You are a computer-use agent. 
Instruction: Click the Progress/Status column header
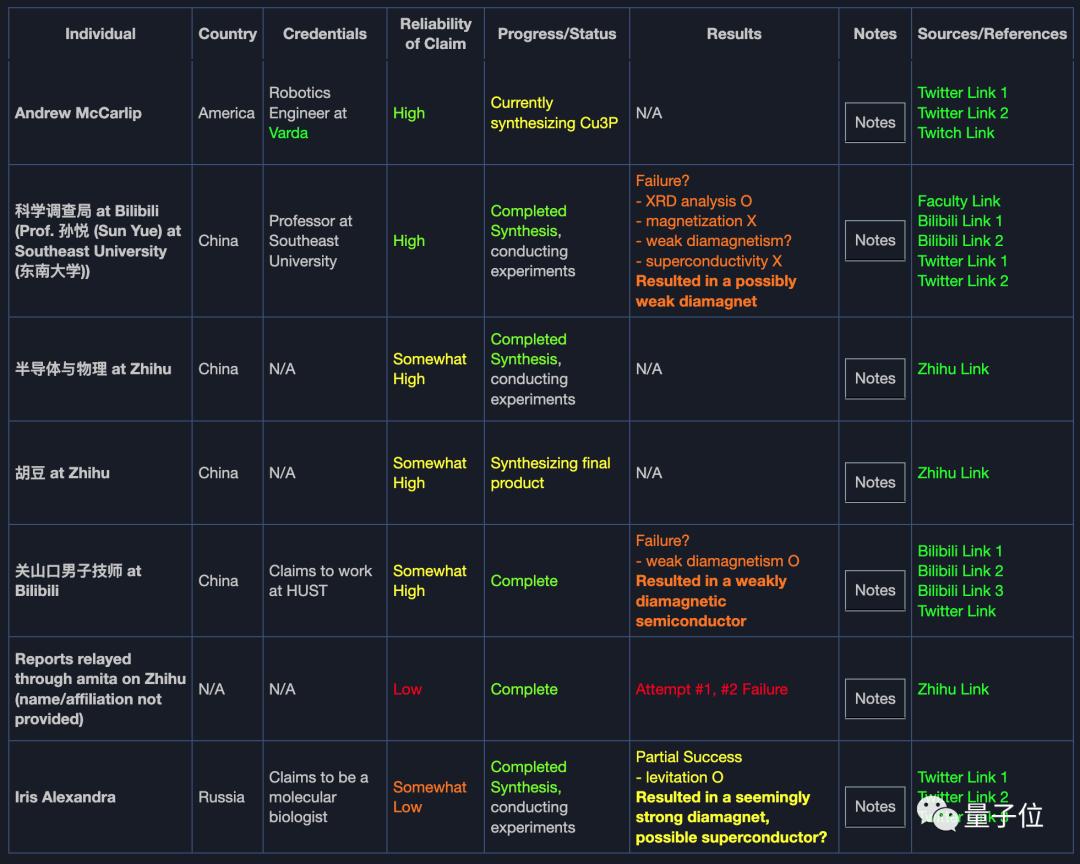556,34
